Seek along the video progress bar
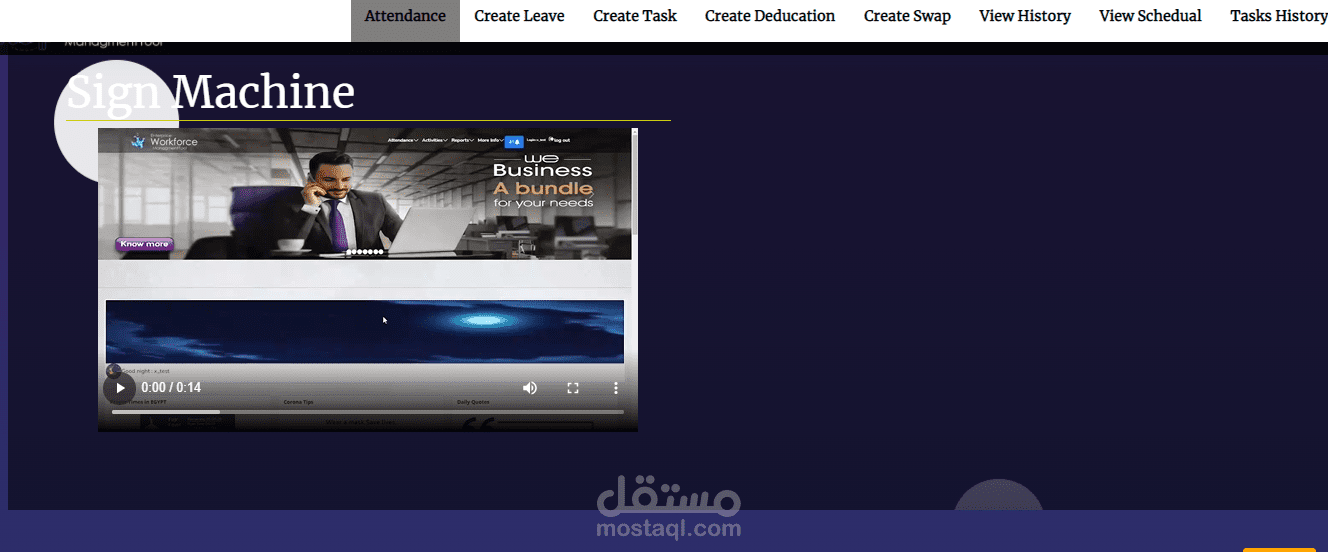 click(x=367, y=412)
